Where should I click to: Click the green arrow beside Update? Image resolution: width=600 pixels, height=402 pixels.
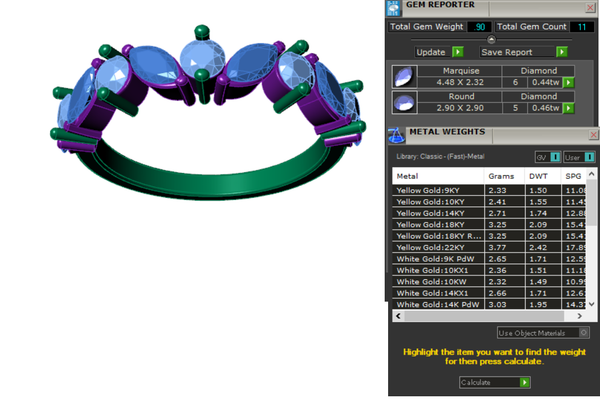[x=458, y=52]
